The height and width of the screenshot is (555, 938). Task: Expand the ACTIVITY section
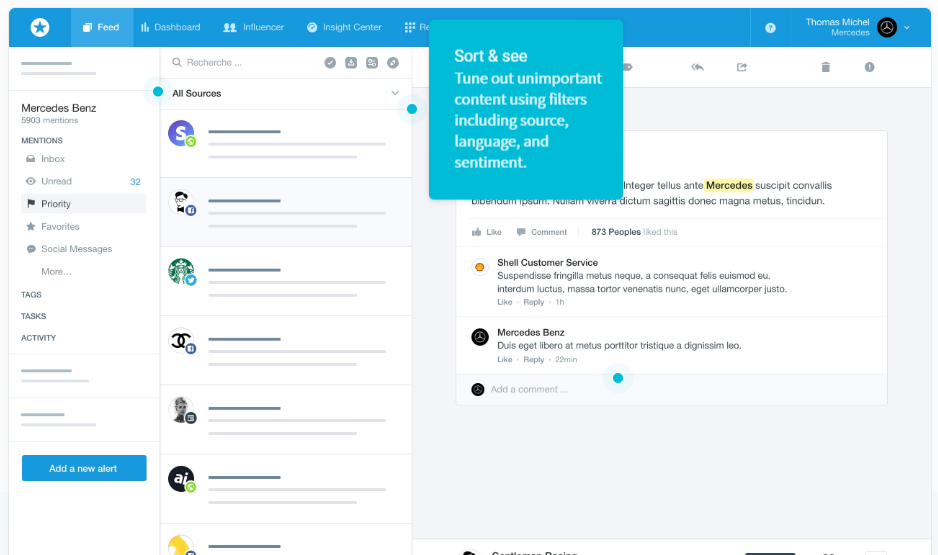38,338
